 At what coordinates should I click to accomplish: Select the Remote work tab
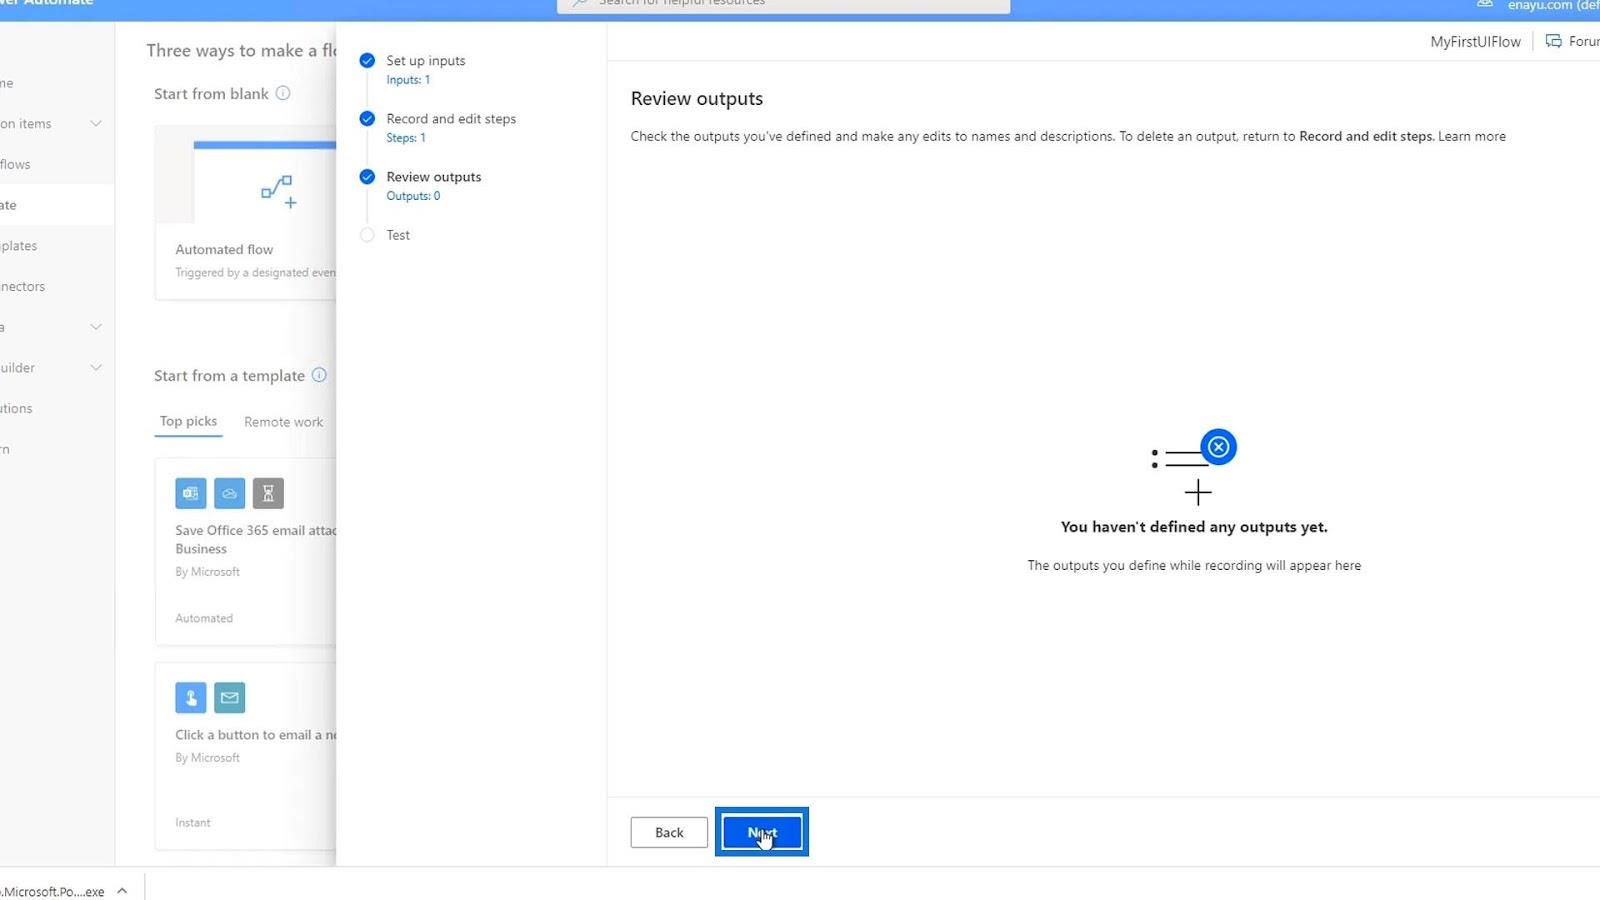[283, 422]
